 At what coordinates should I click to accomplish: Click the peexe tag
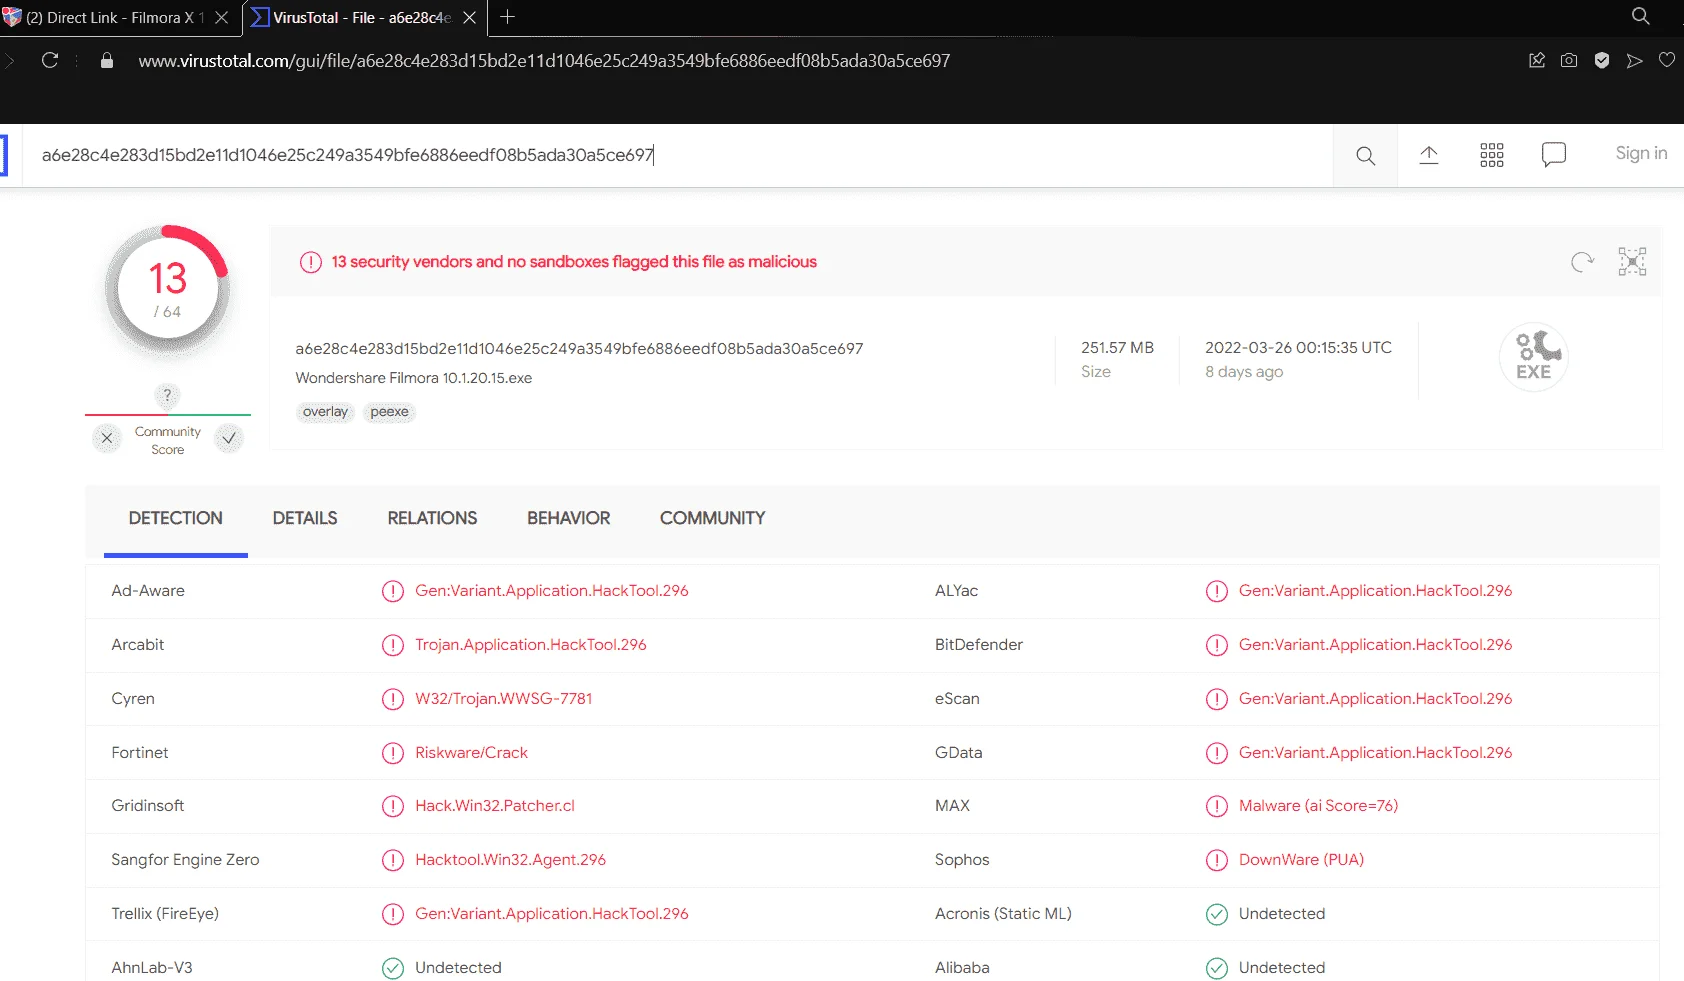389,412
